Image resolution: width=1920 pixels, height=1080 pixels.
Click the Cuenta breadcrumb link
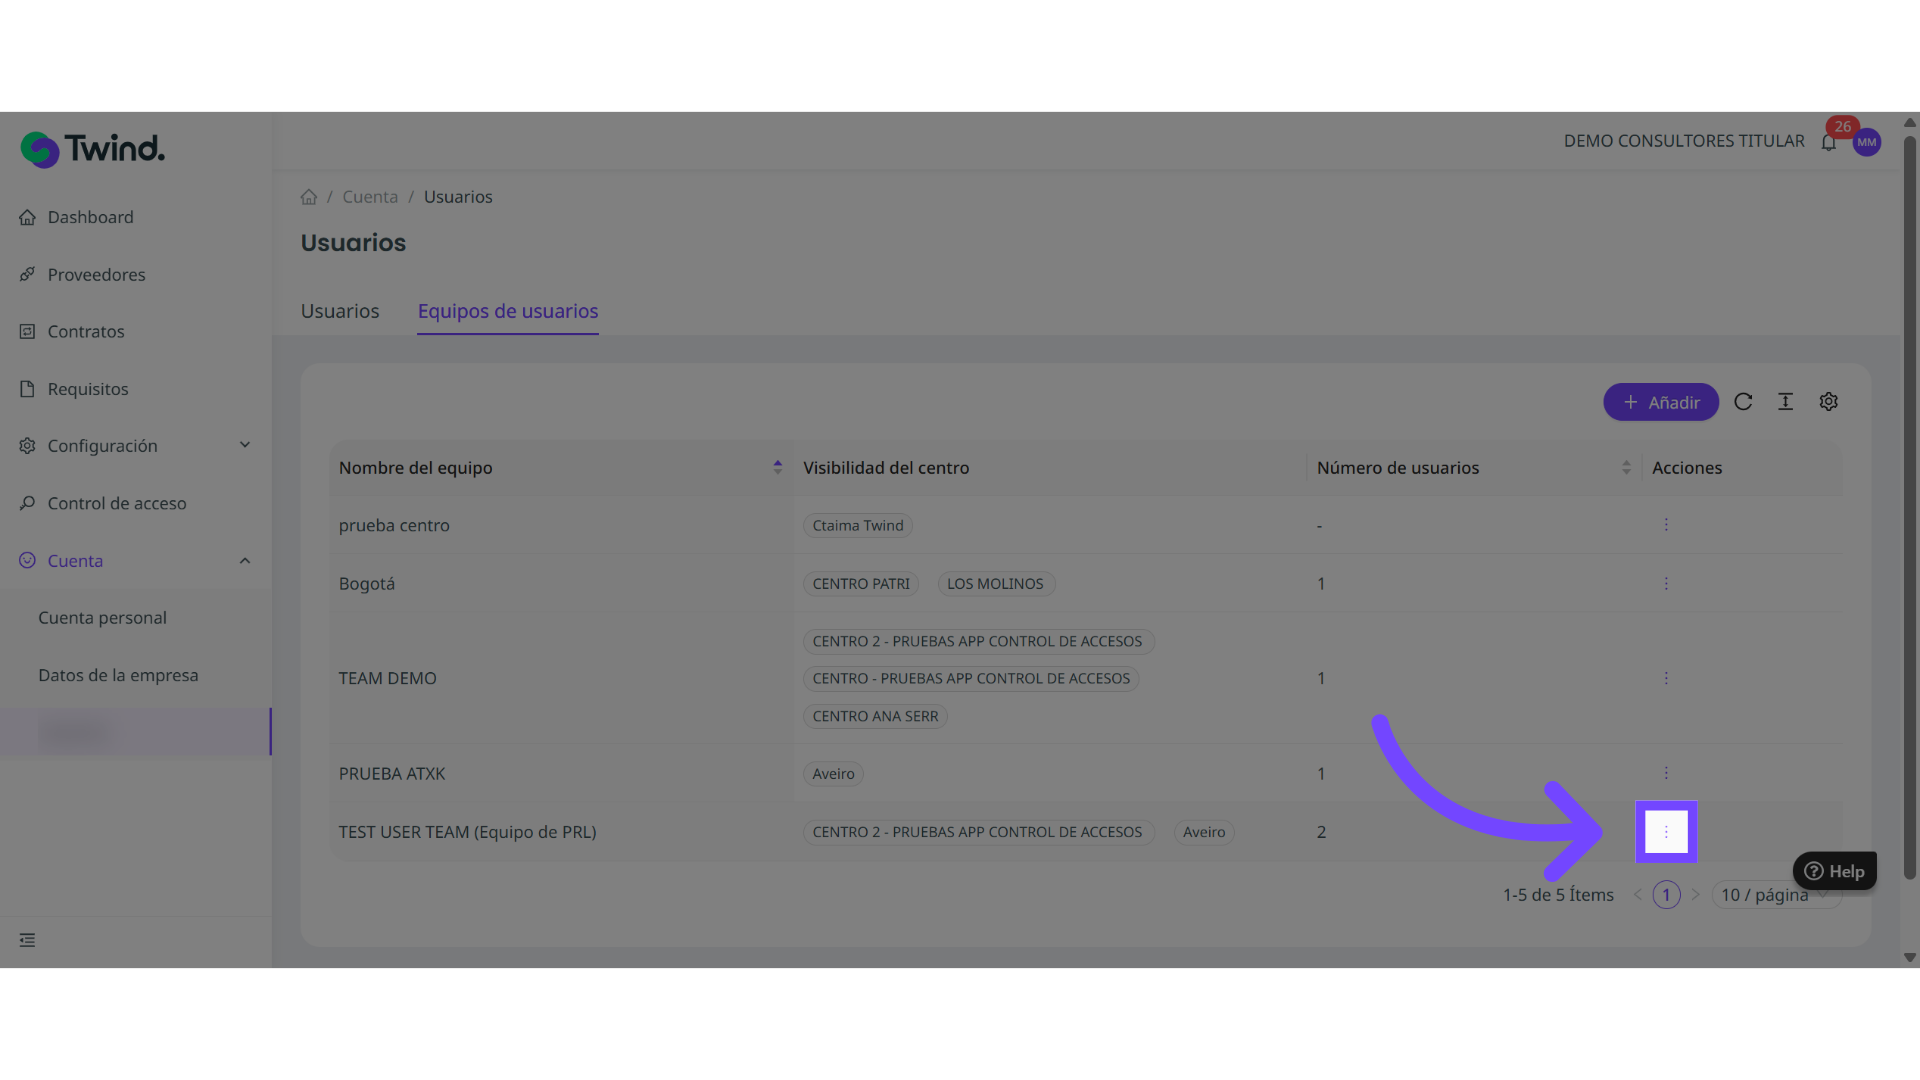click(370, 197)
